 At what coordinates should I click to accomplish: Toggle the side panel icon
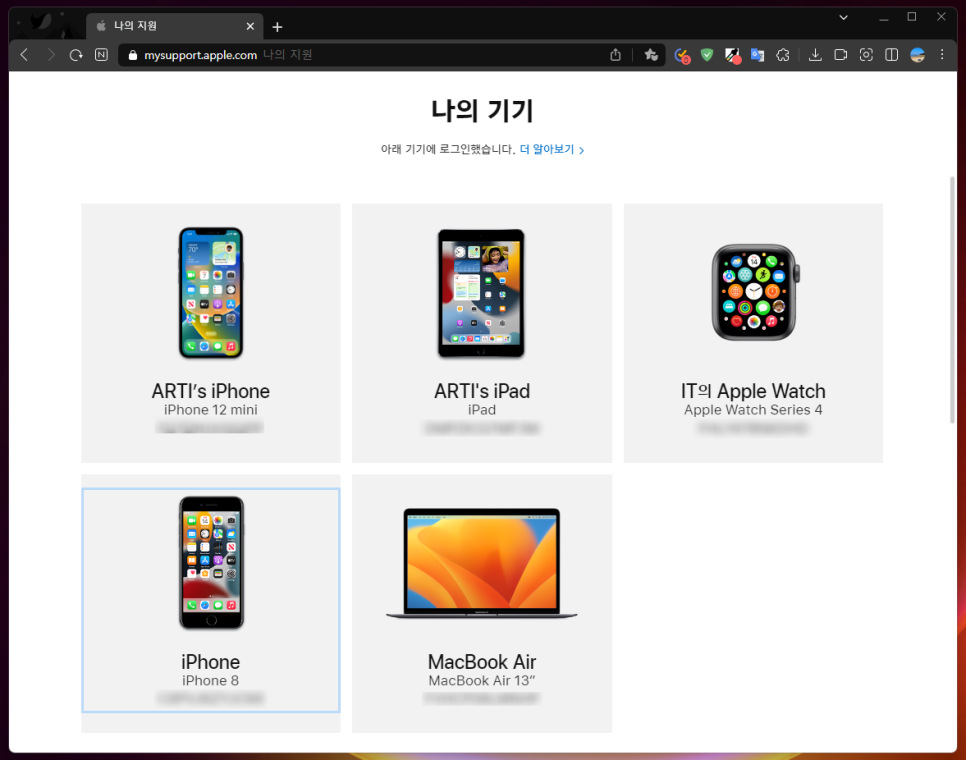coord(891,55)
